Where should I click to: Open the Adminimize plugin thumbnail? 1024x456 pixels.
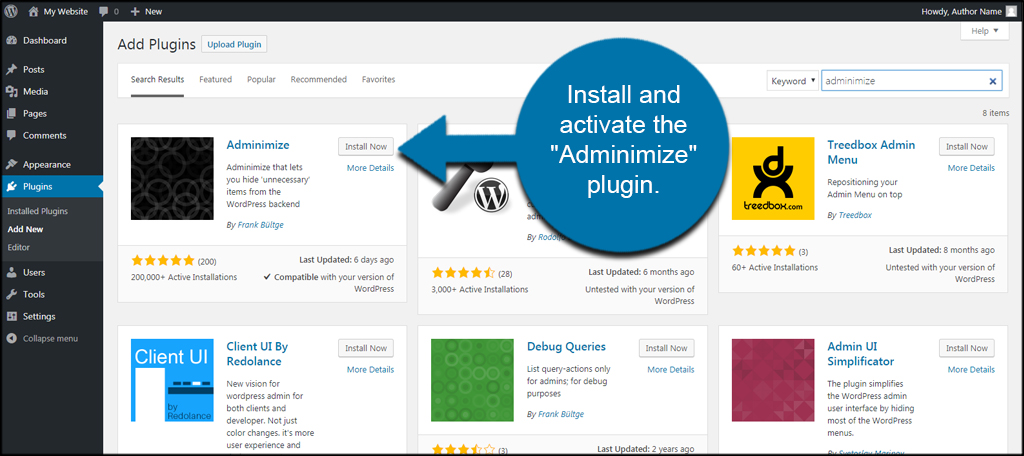(172, 178)
